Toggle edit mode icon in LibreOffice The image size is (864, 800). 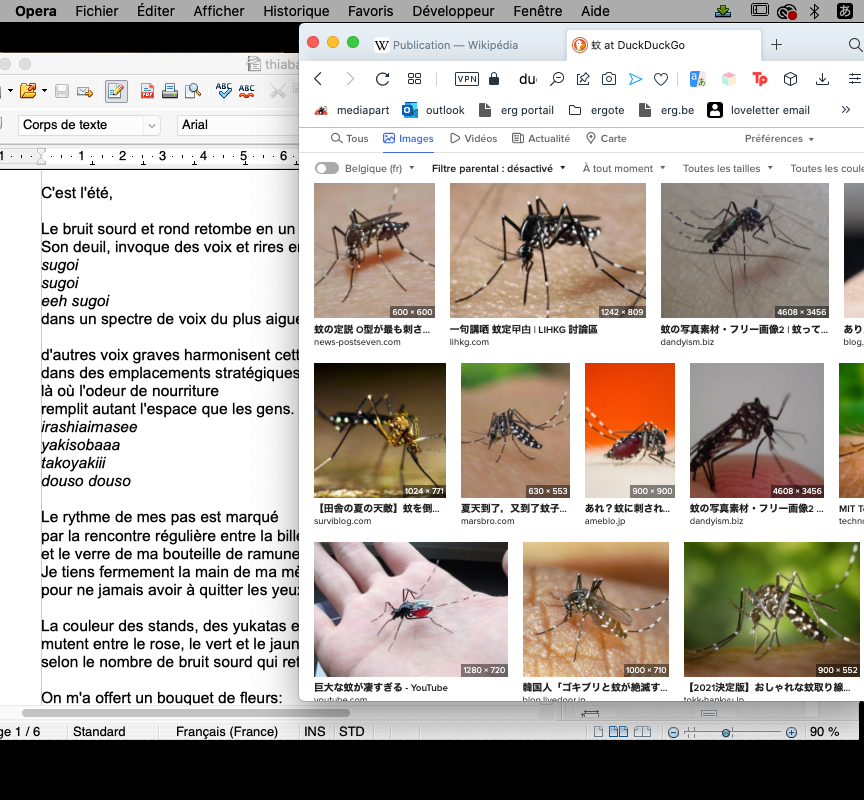coord(116,91)
